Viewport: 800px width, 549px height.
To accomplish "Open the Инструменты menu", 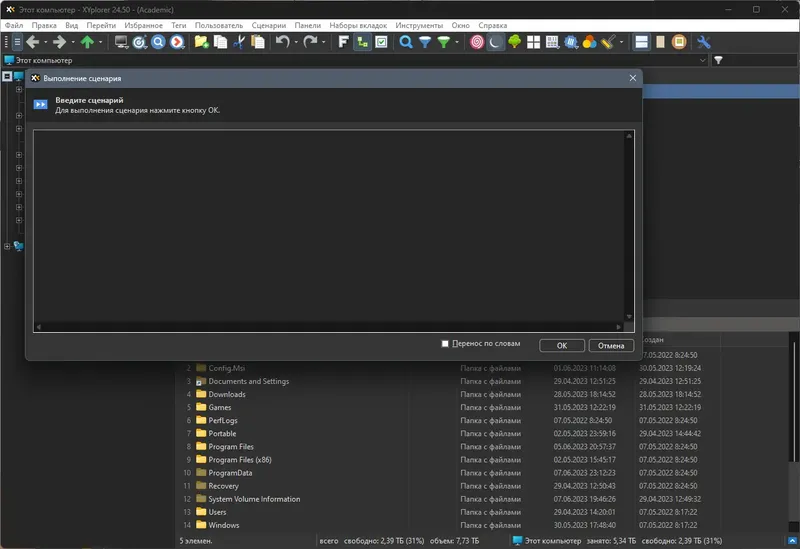I will click(x=419, y=25).
